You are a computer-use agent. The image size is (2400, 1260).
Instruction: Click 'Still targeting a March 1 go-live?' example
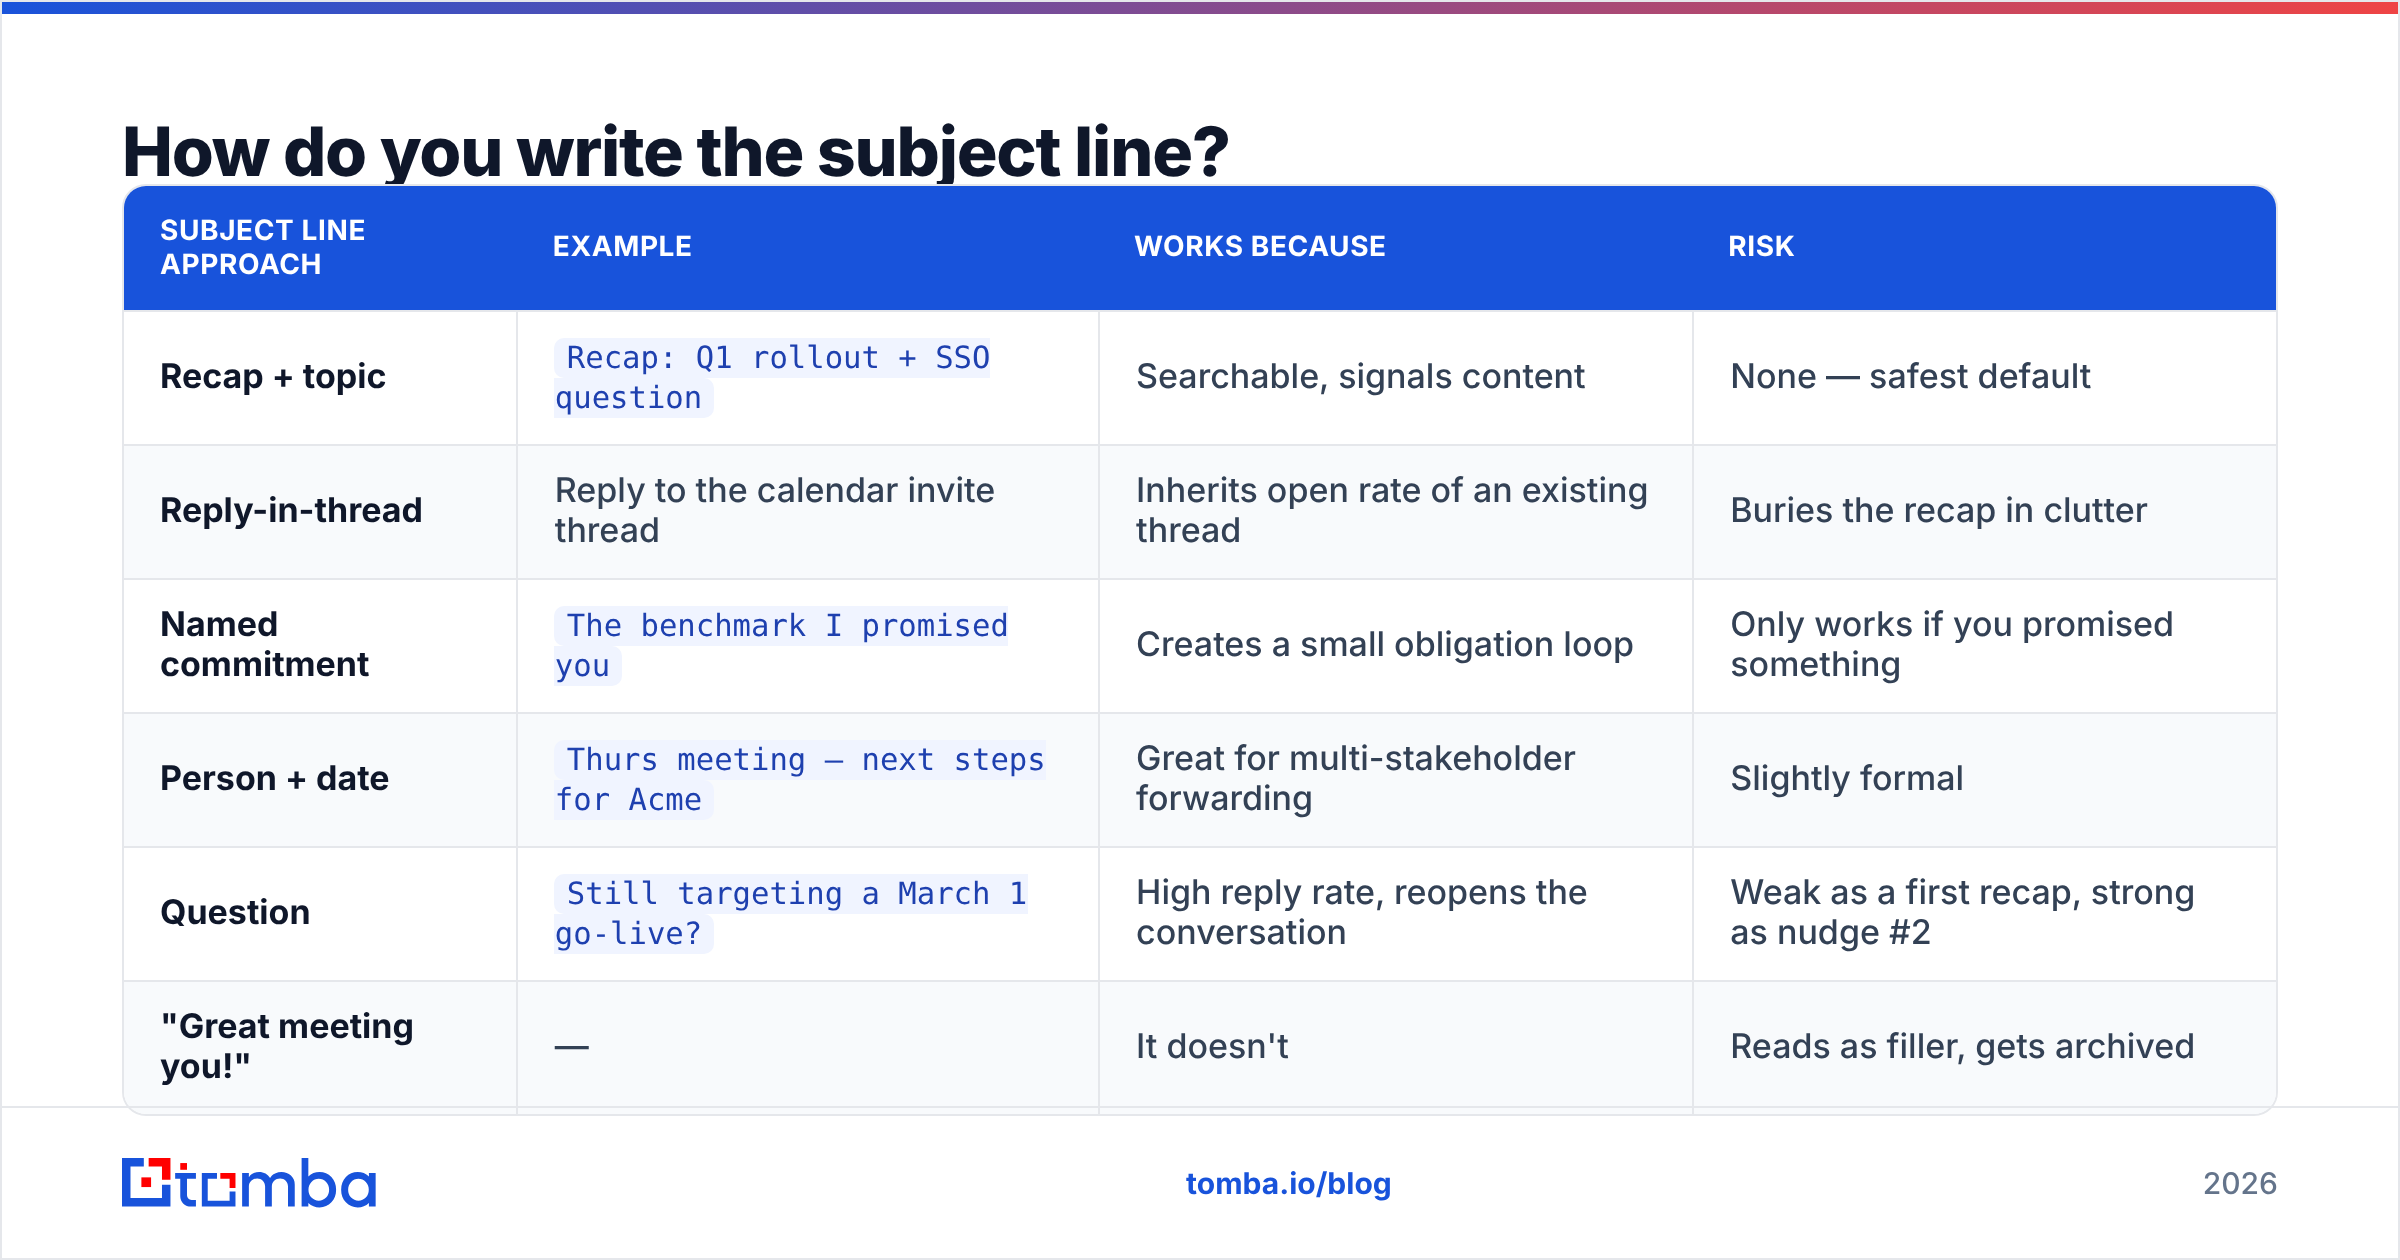(x=791, y=914)
